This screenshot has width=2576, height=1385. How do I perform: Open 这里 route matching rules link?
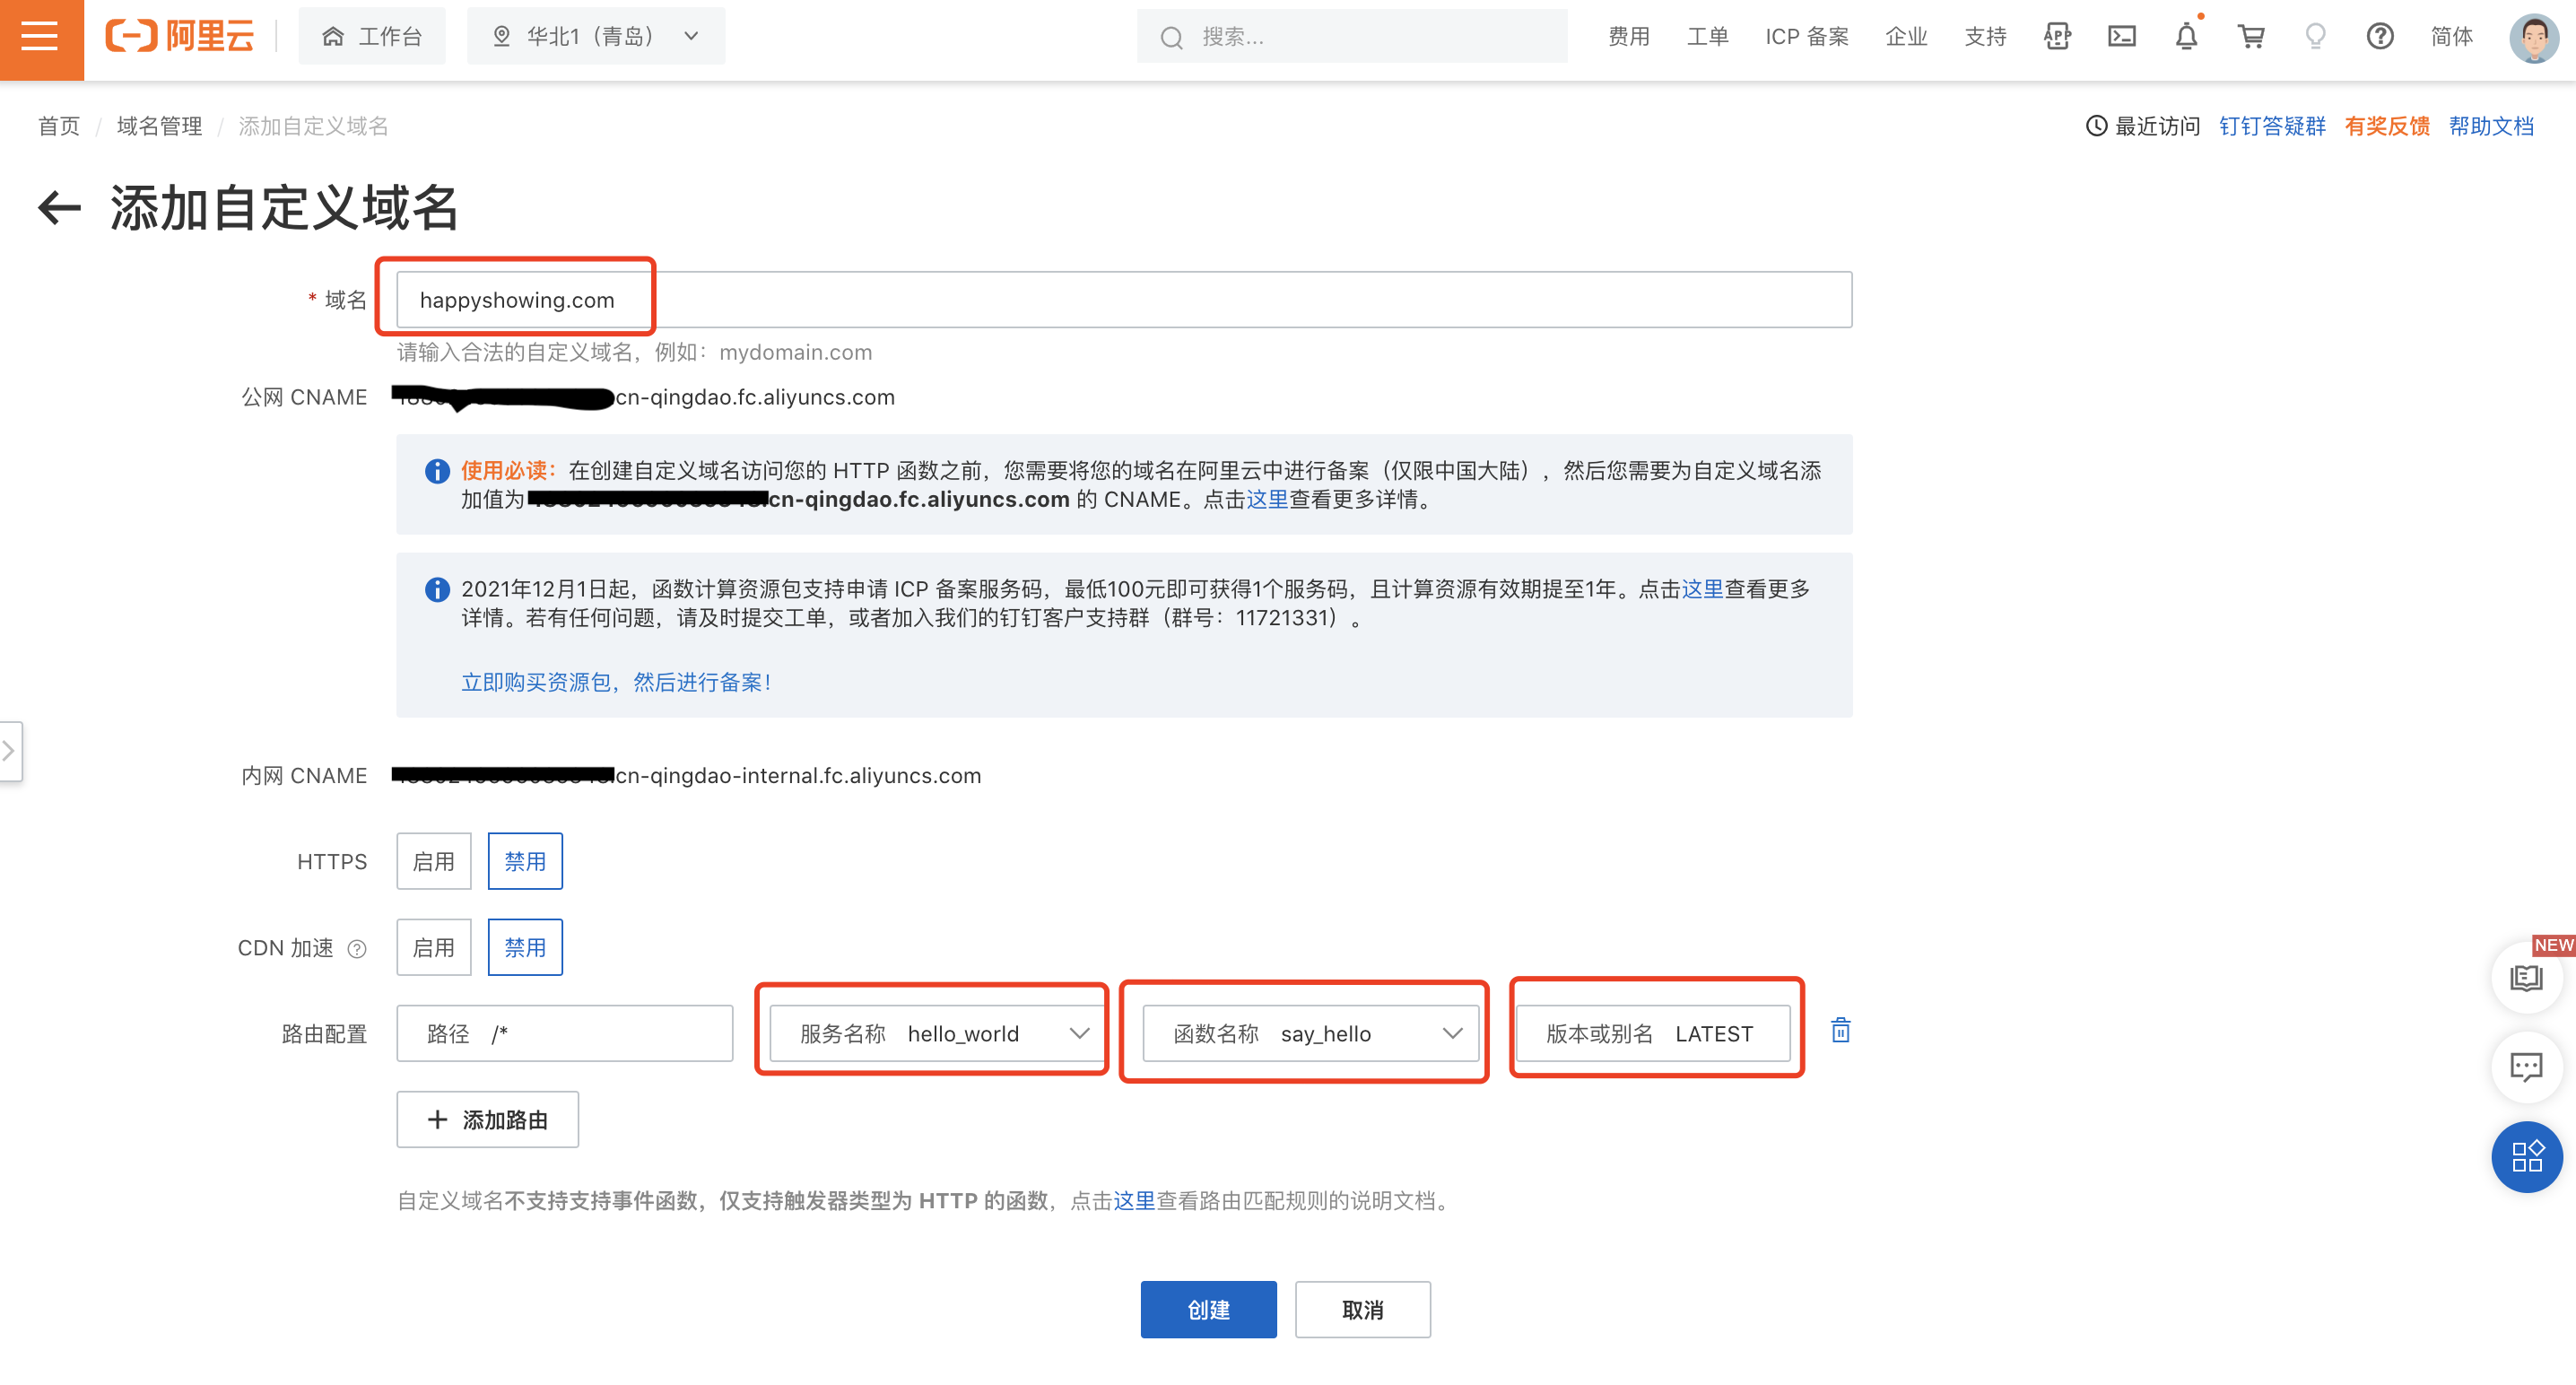1134,1200
